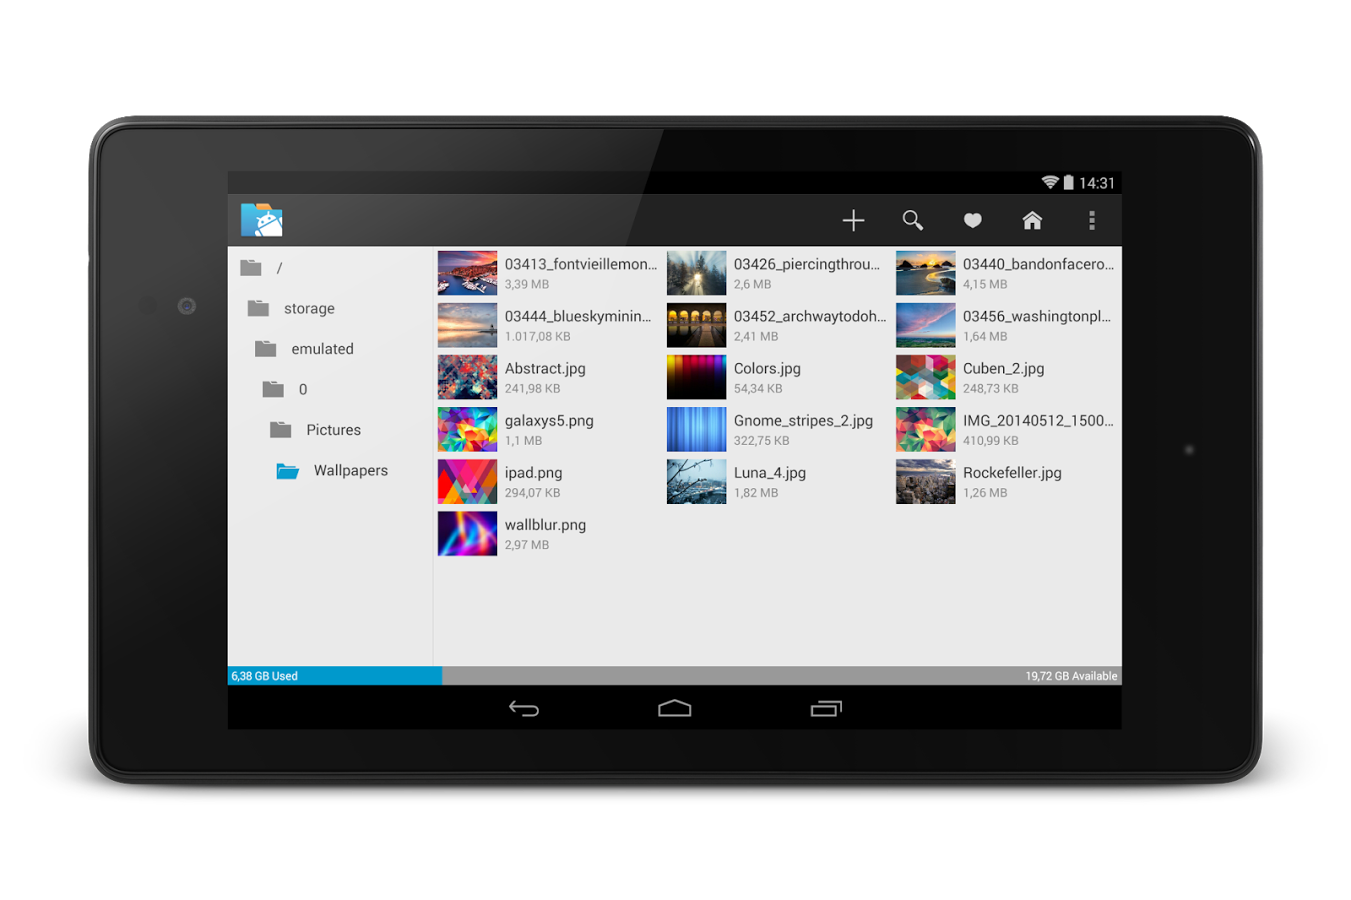
Task: Click the emulated folder icon
Action: point(265,349)
